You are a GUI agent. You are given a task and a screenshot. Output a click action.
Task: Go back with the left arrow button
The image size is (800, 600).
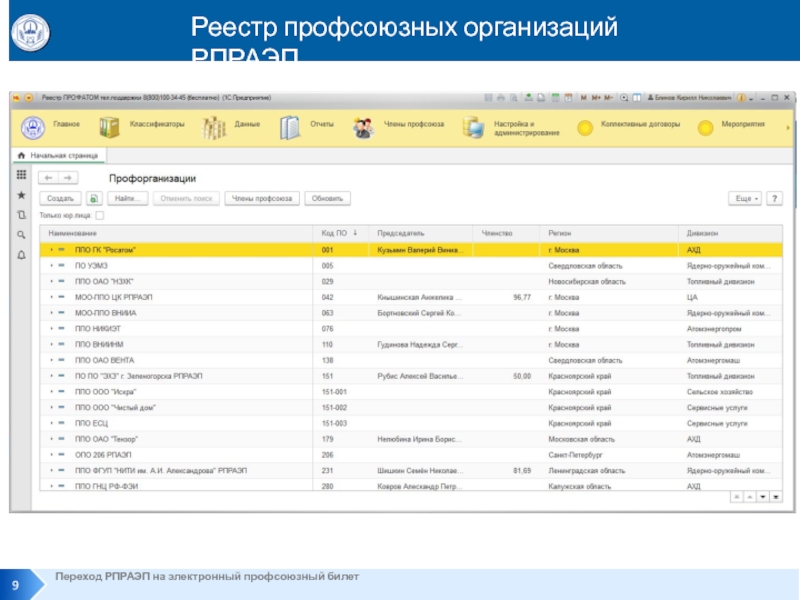pyautogui.click(x=48, y=177)
